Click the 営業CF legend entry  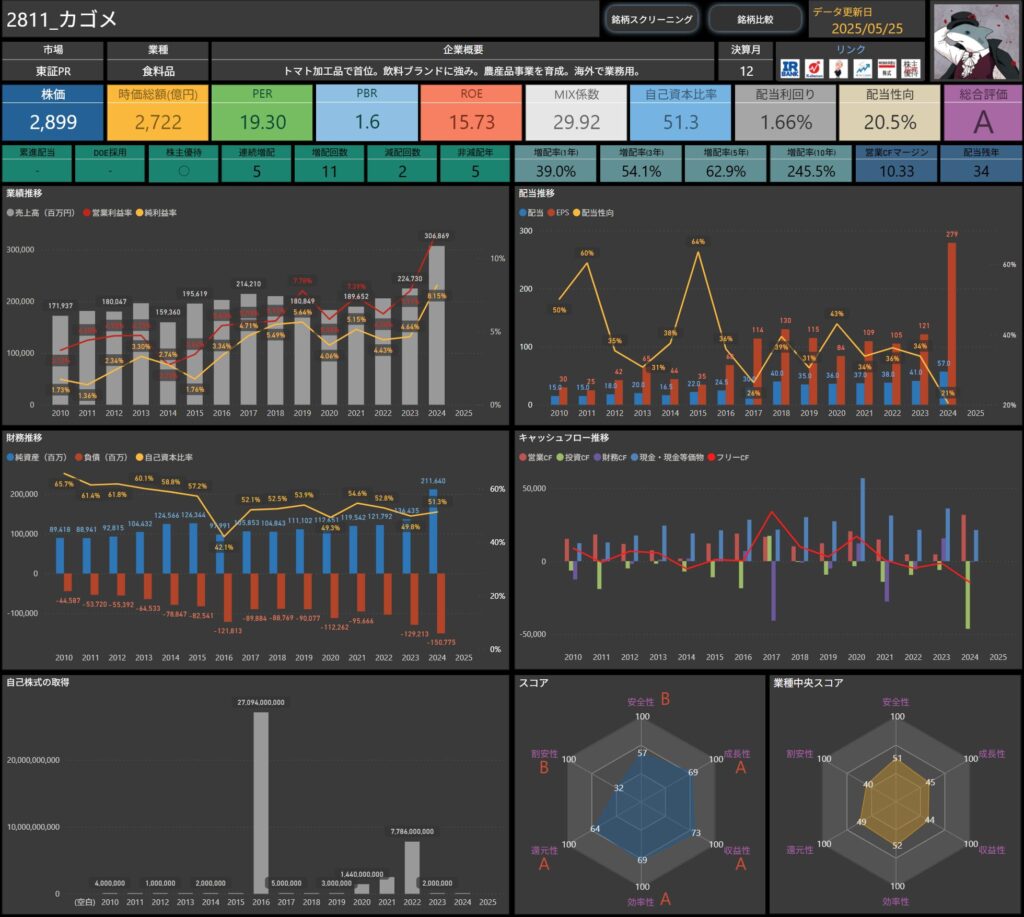536,457
